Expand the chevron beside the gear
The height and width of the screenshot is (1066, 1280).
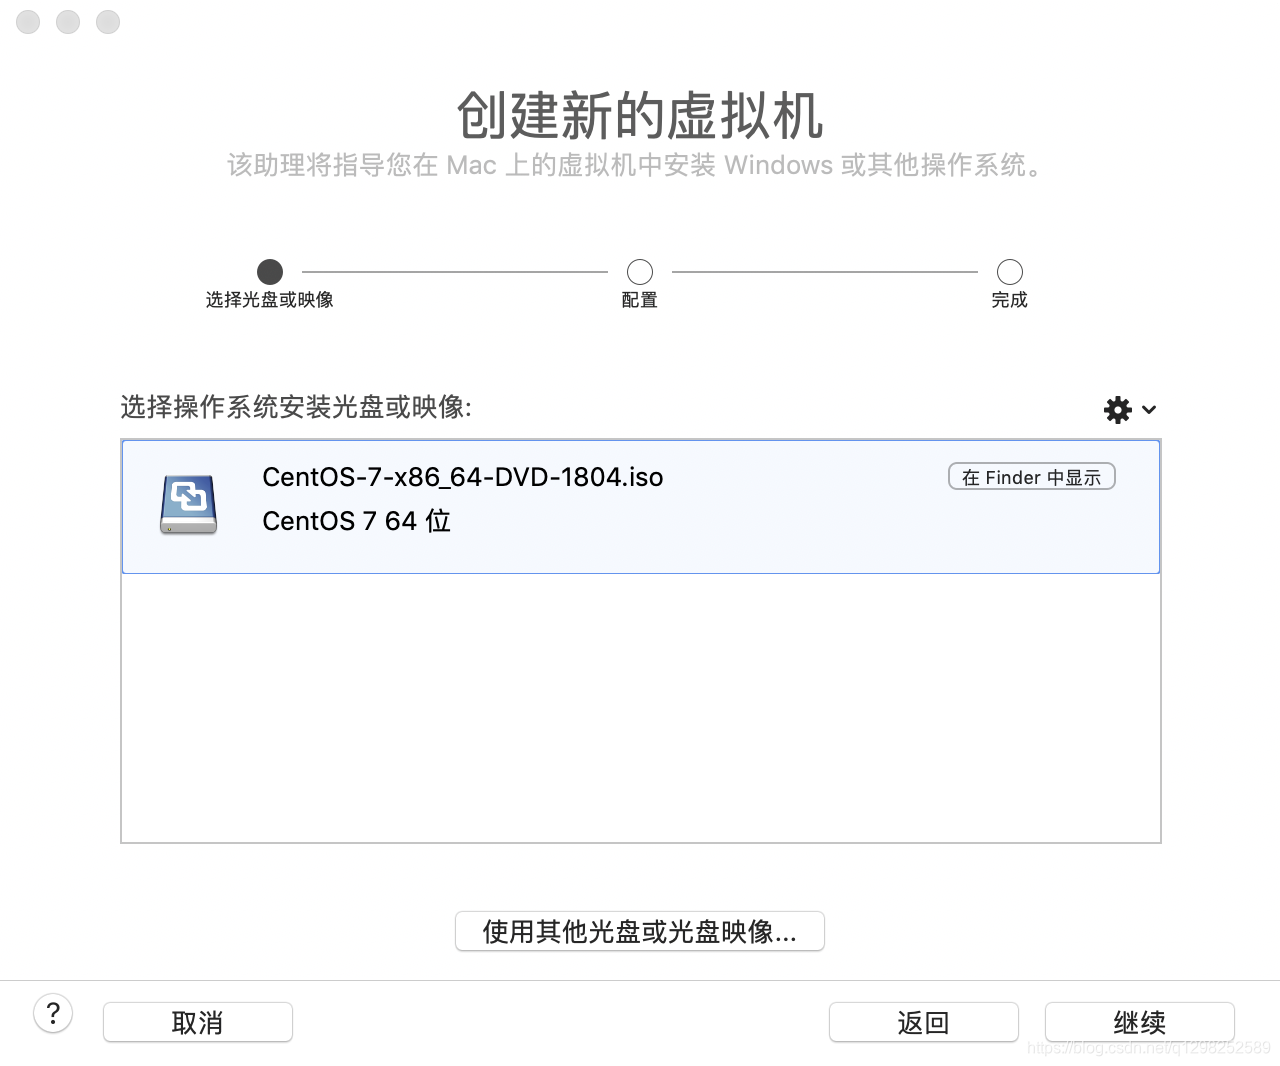[1149, 410]
